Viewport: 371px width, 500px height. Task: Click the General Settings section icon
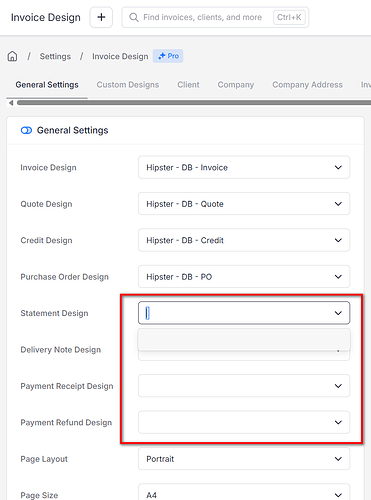coord(26,130)
